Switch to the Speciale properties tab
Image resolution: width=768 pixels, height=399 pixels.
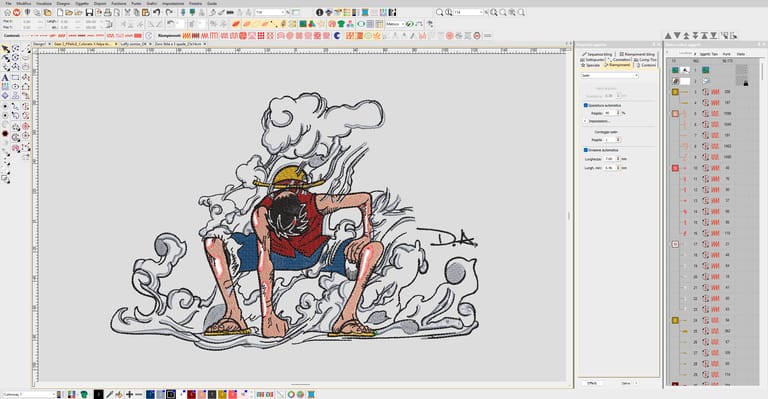point(591,65)
